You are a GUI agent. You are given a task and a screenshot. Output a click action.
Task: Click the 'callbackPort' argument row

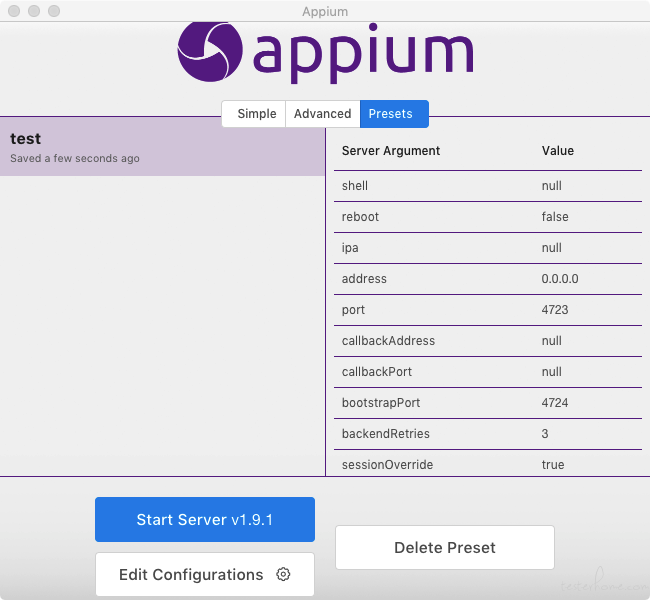488,372
